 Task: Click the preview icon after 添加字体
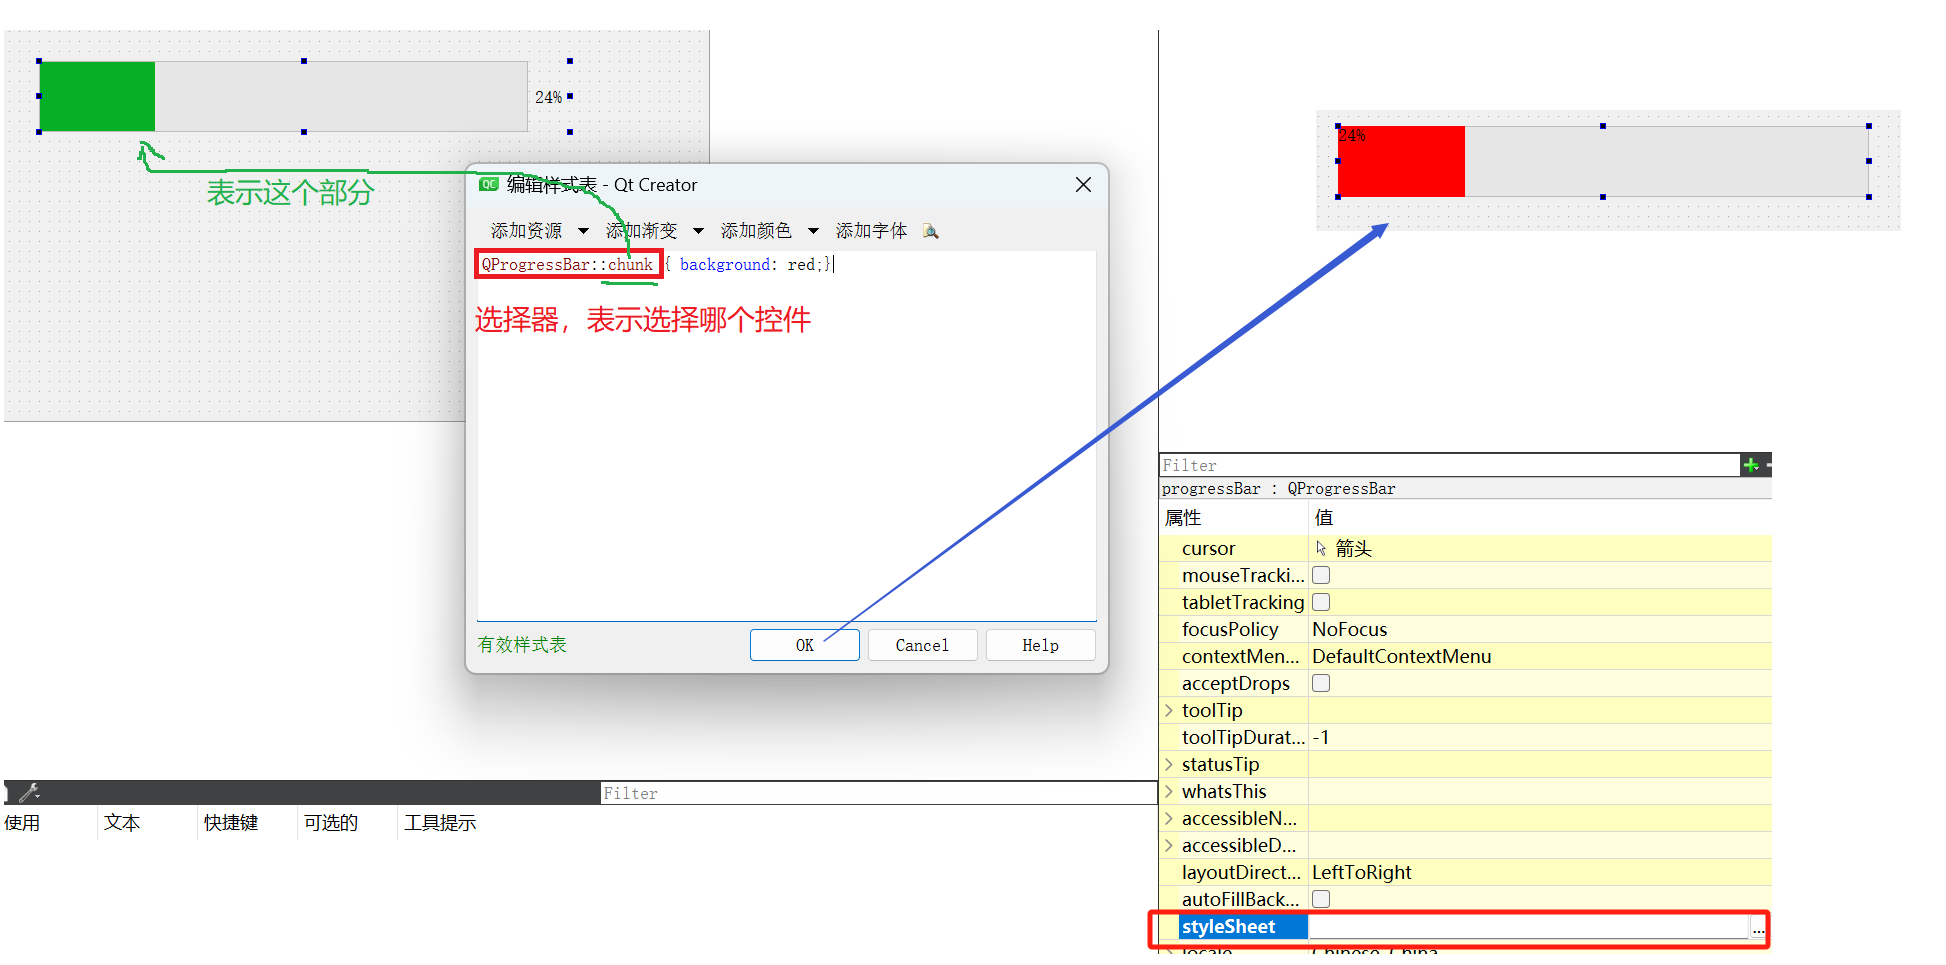[x=930, y=231]
